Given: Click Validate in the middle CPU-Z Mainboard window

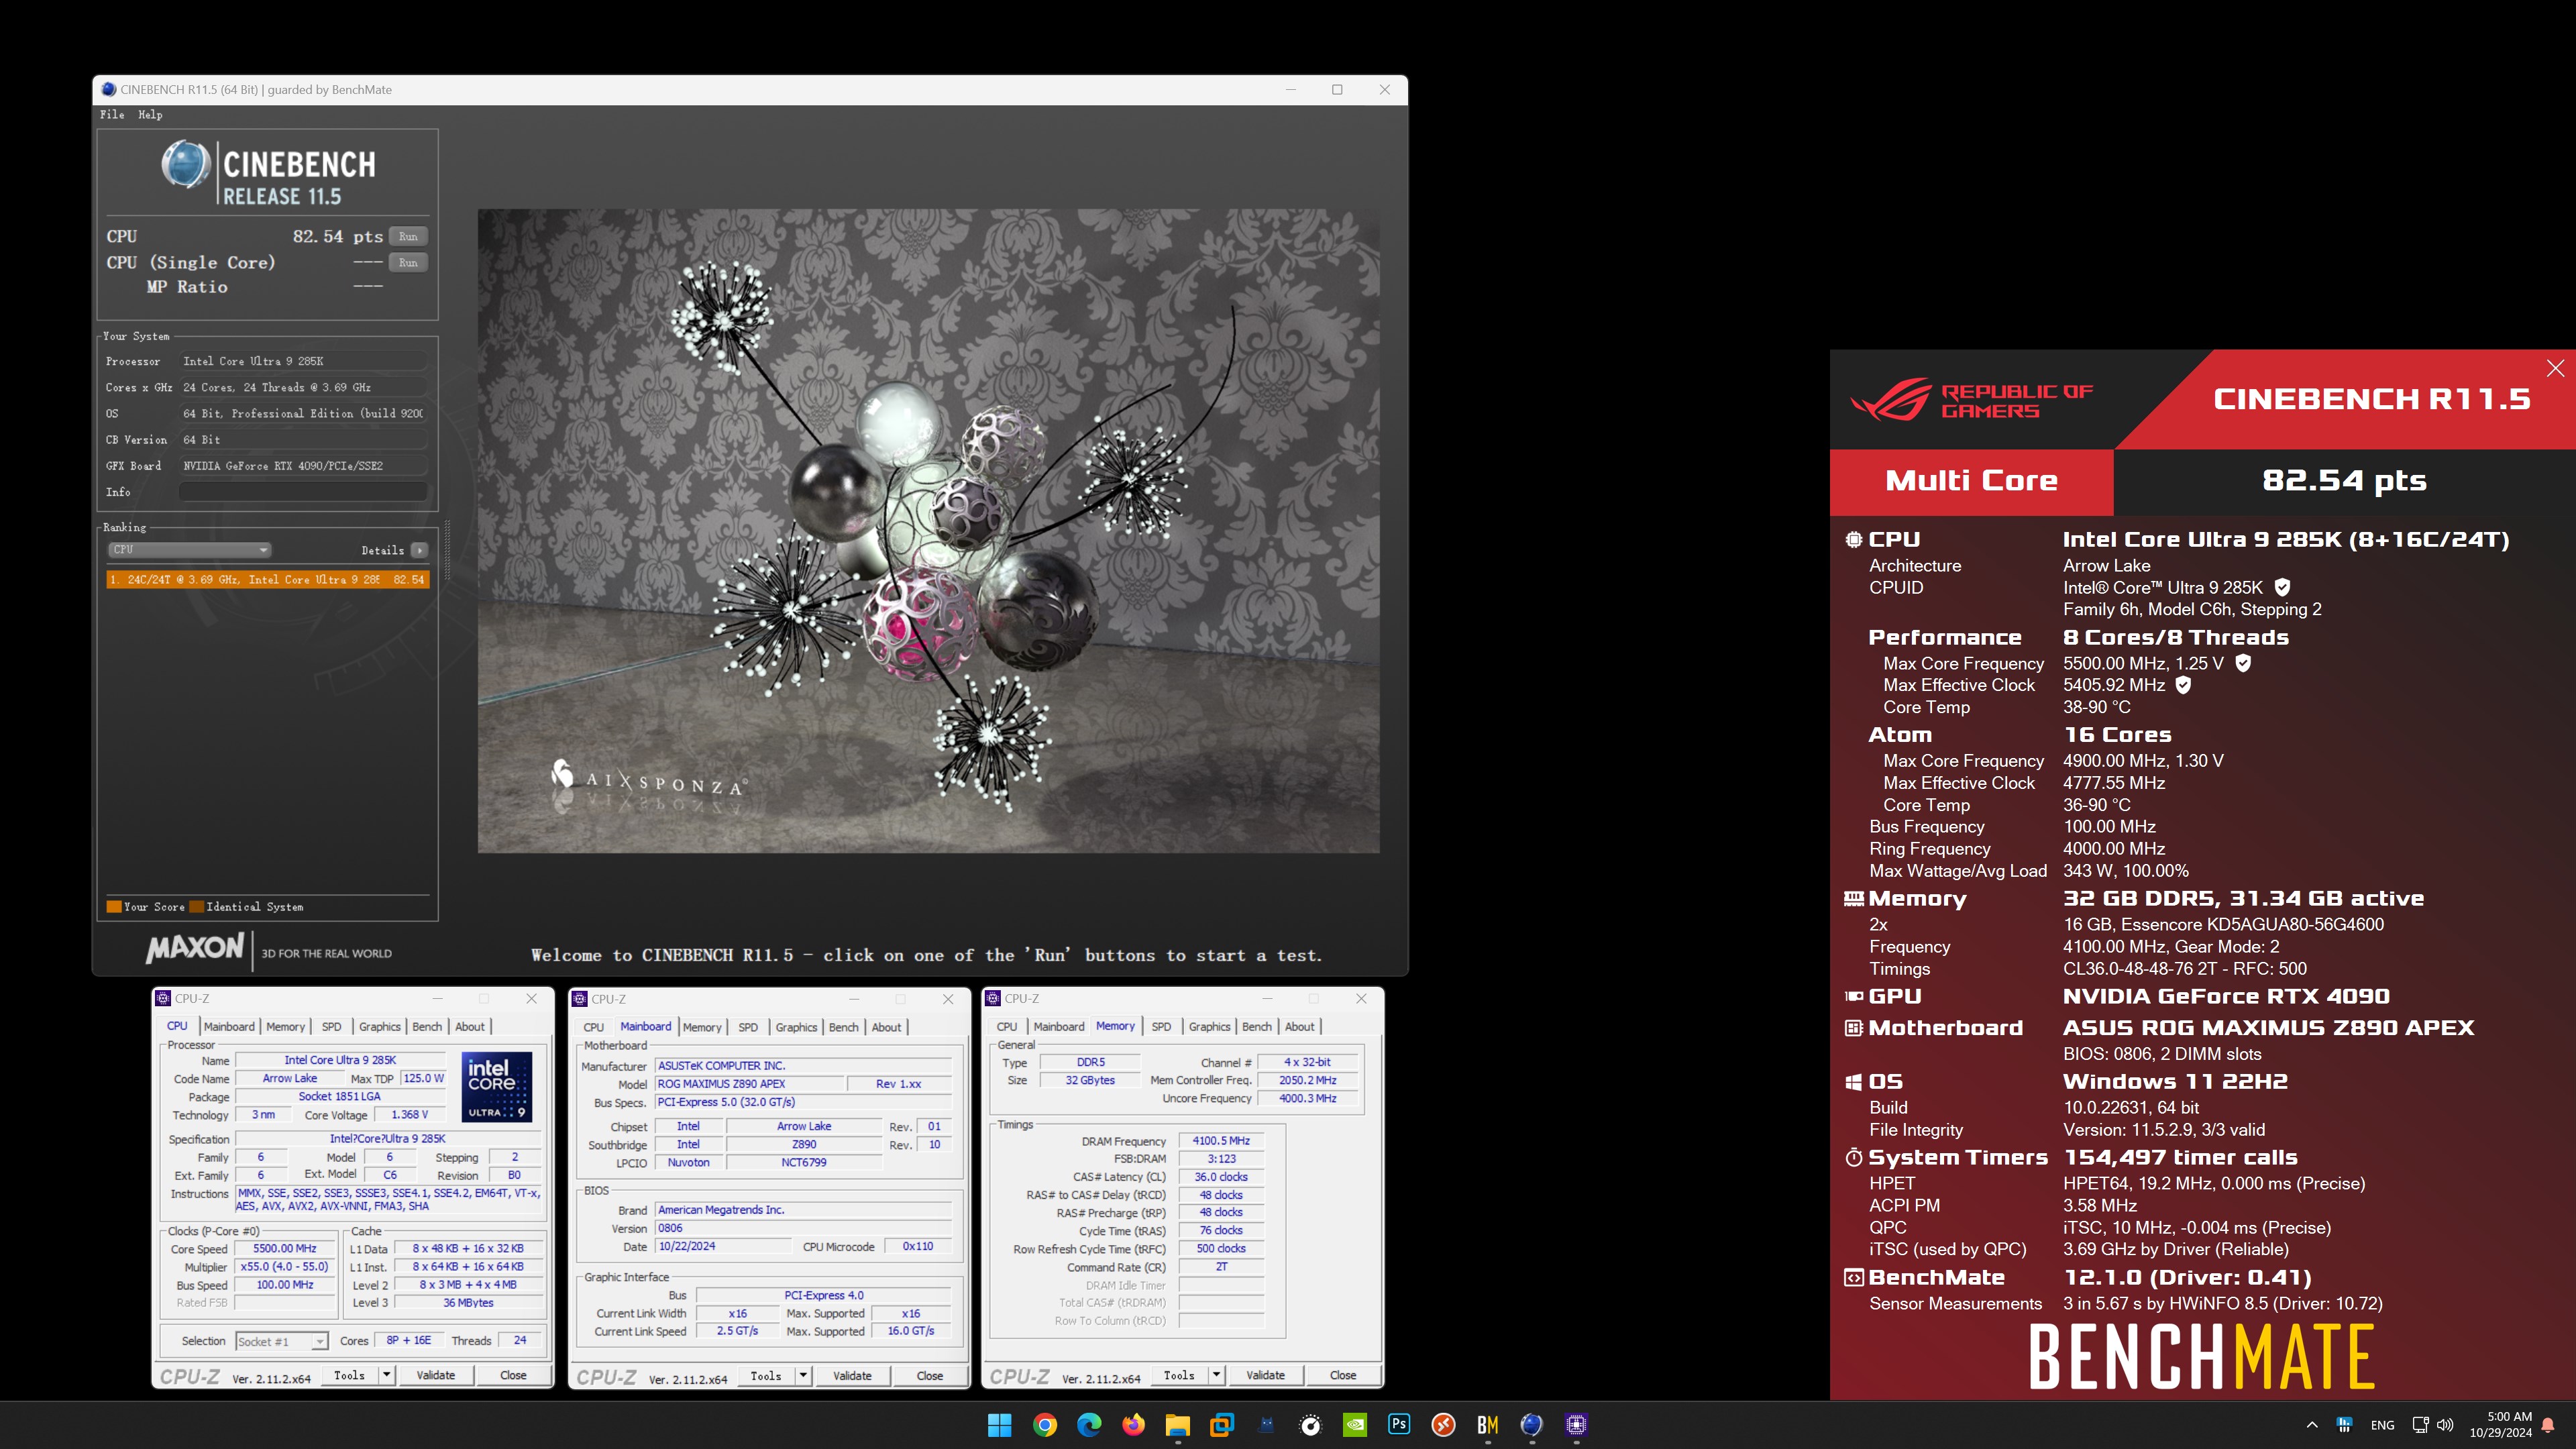Looking at the screenshot, I should [x=853, y=1376].
